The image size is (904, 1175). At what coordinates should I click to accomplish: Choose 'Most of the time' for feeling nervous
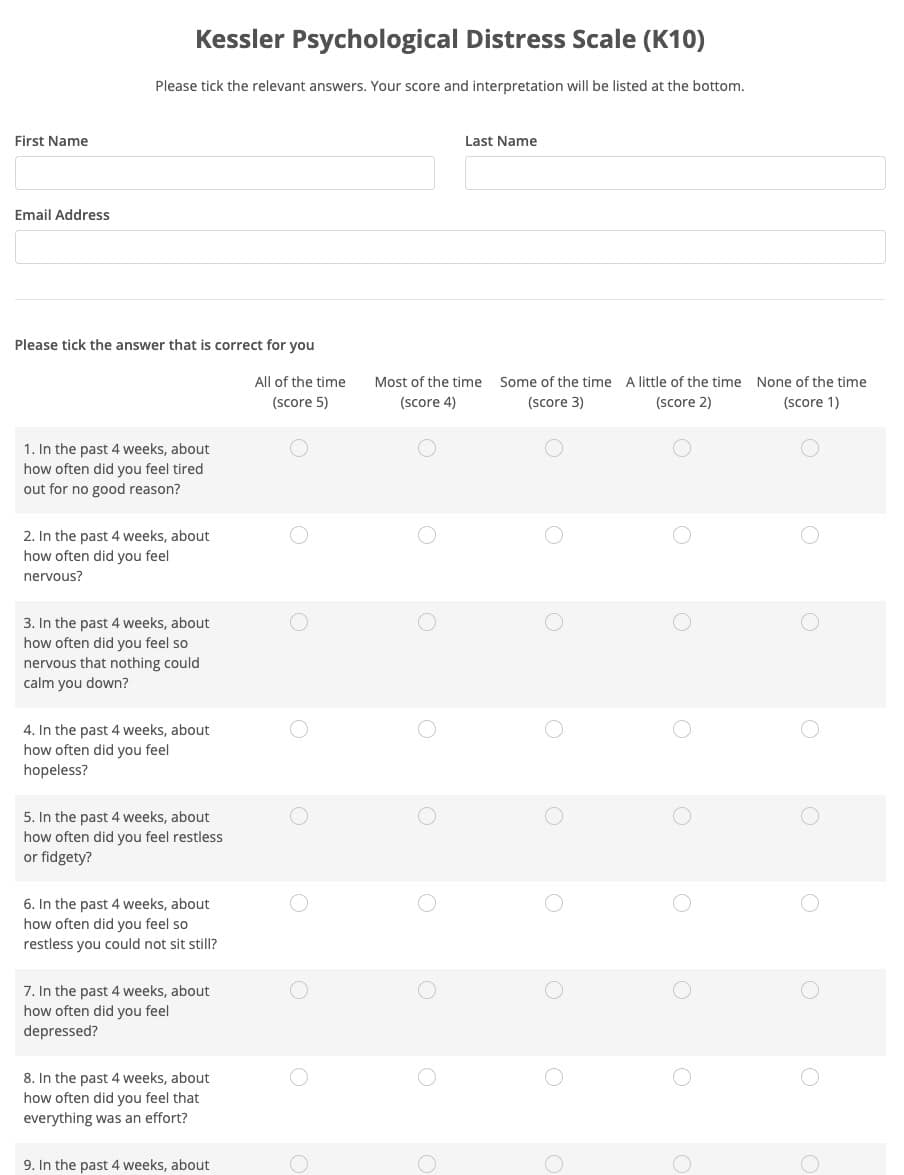(x=427, y=535)
